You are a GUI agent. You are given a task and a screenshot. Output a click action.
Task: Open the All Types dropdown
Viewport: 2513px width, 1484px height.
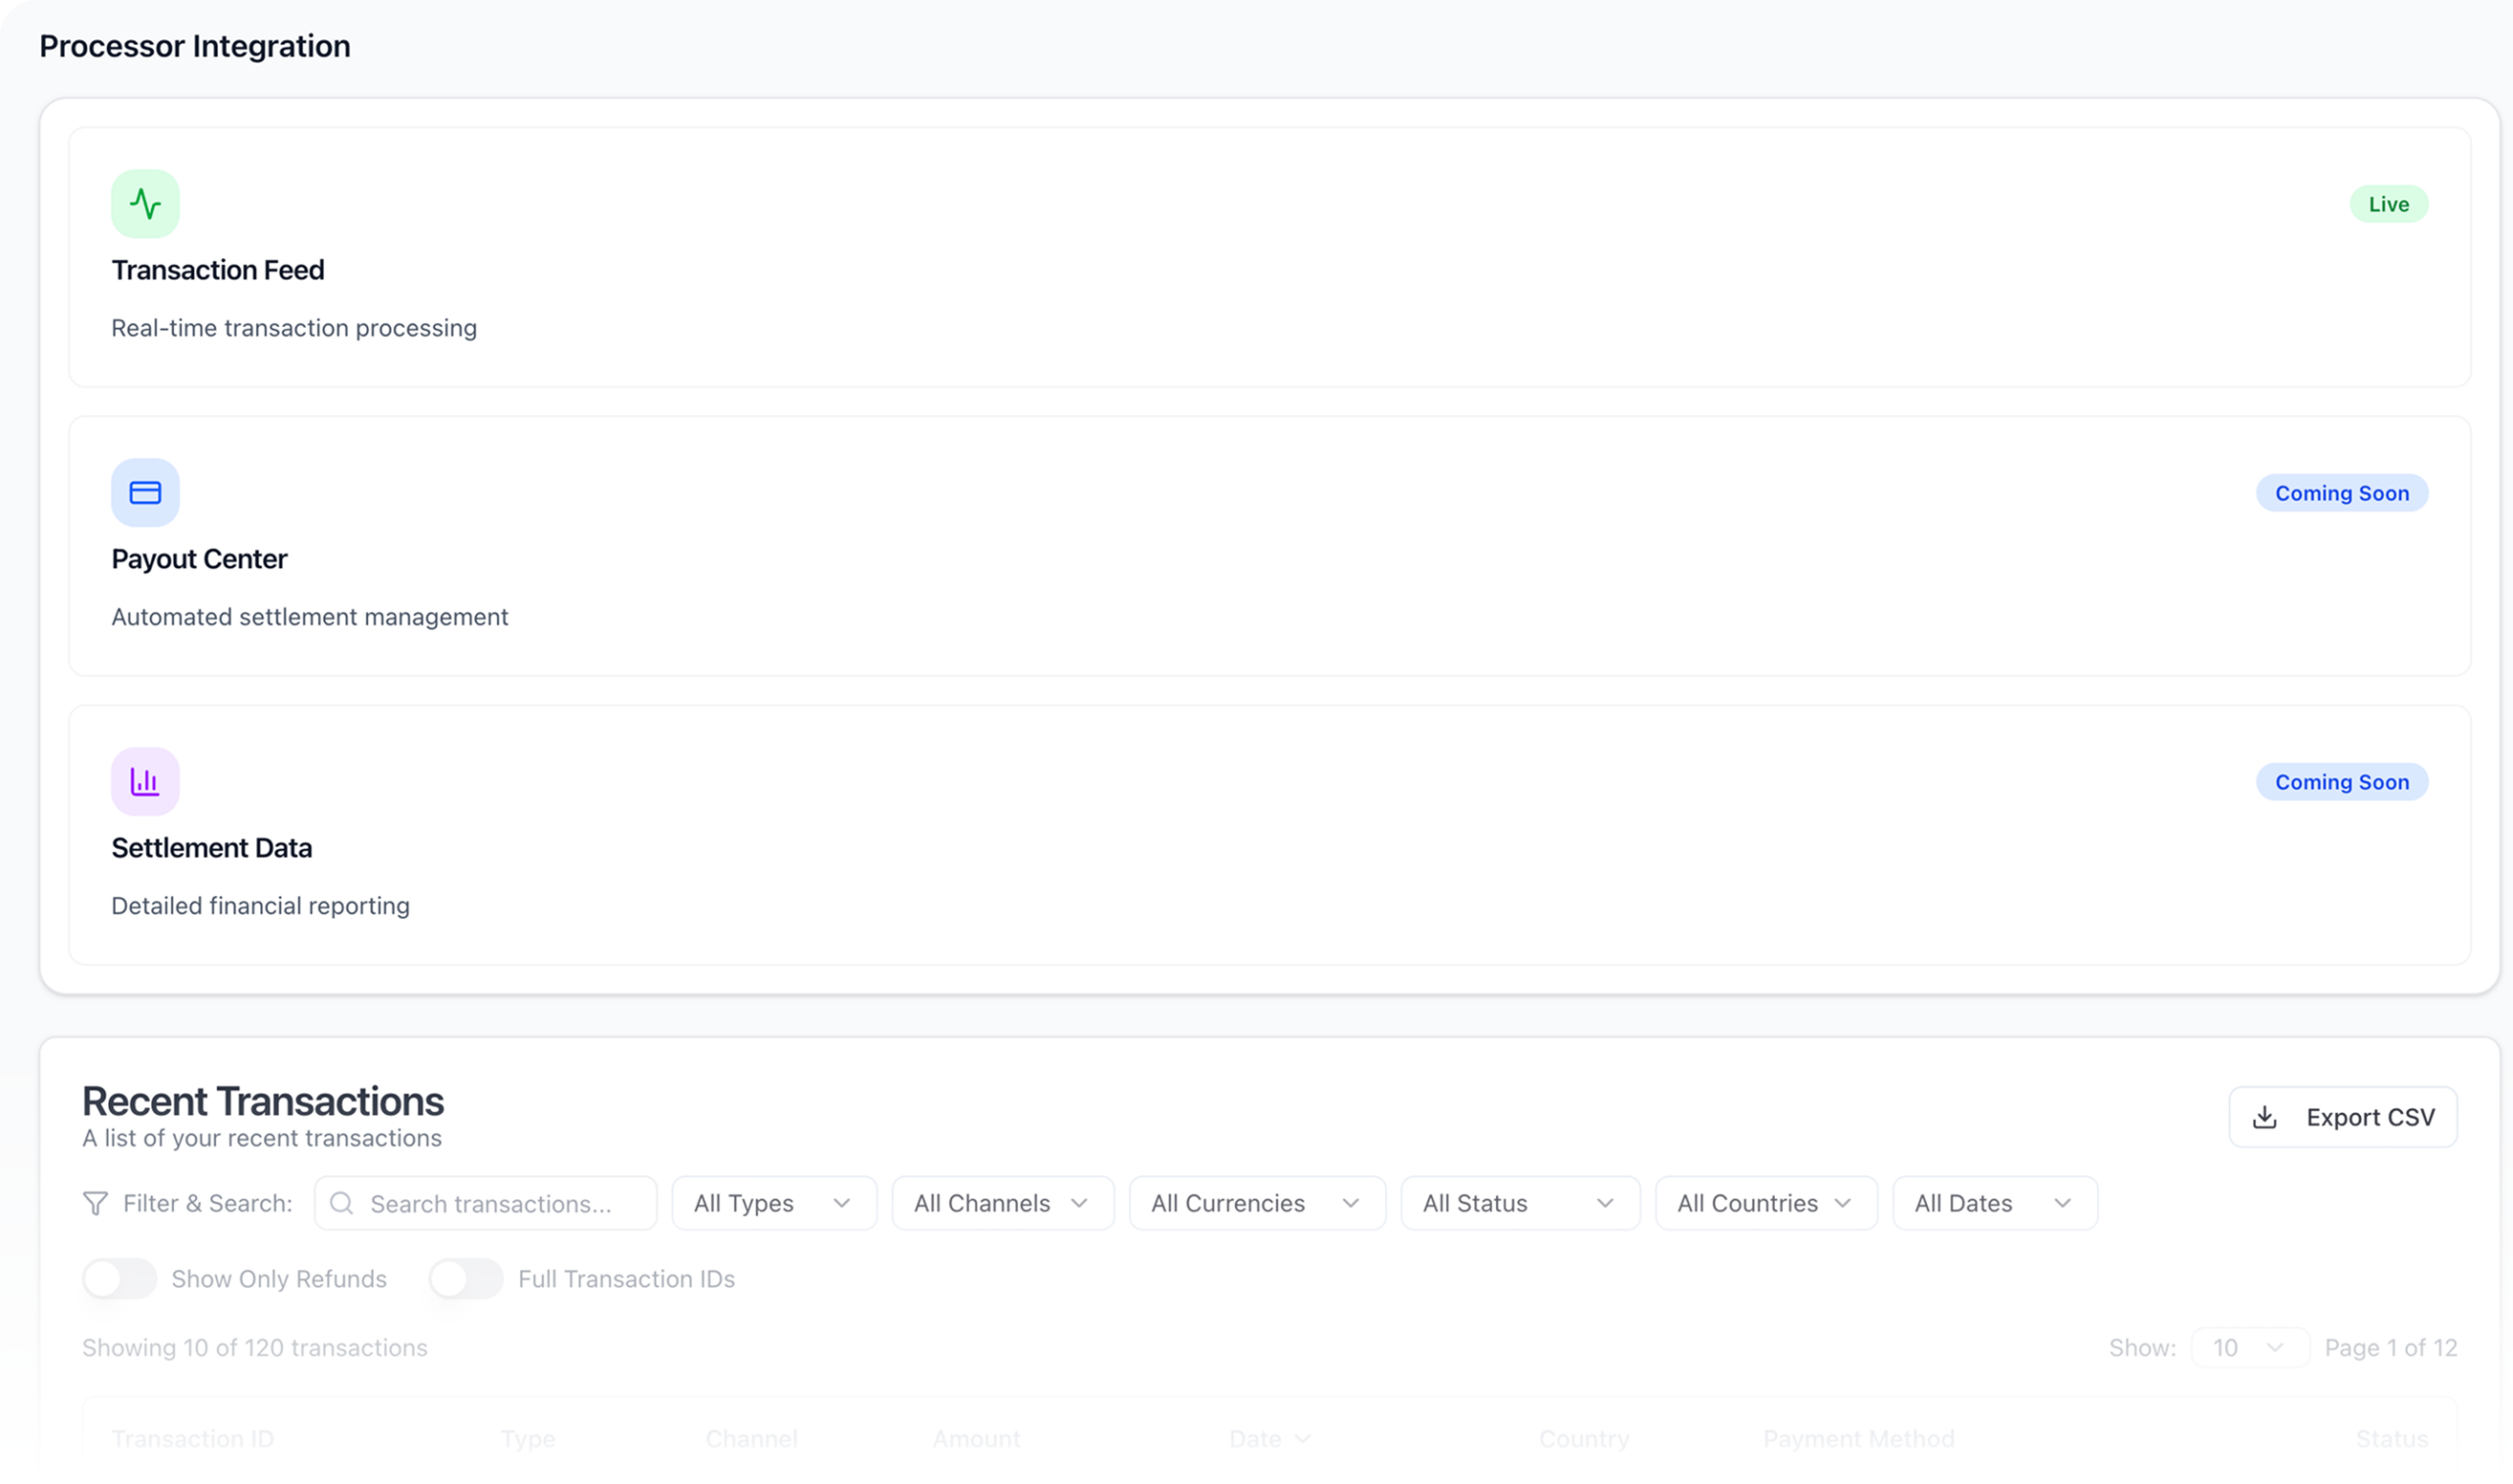pos(774,1203)
